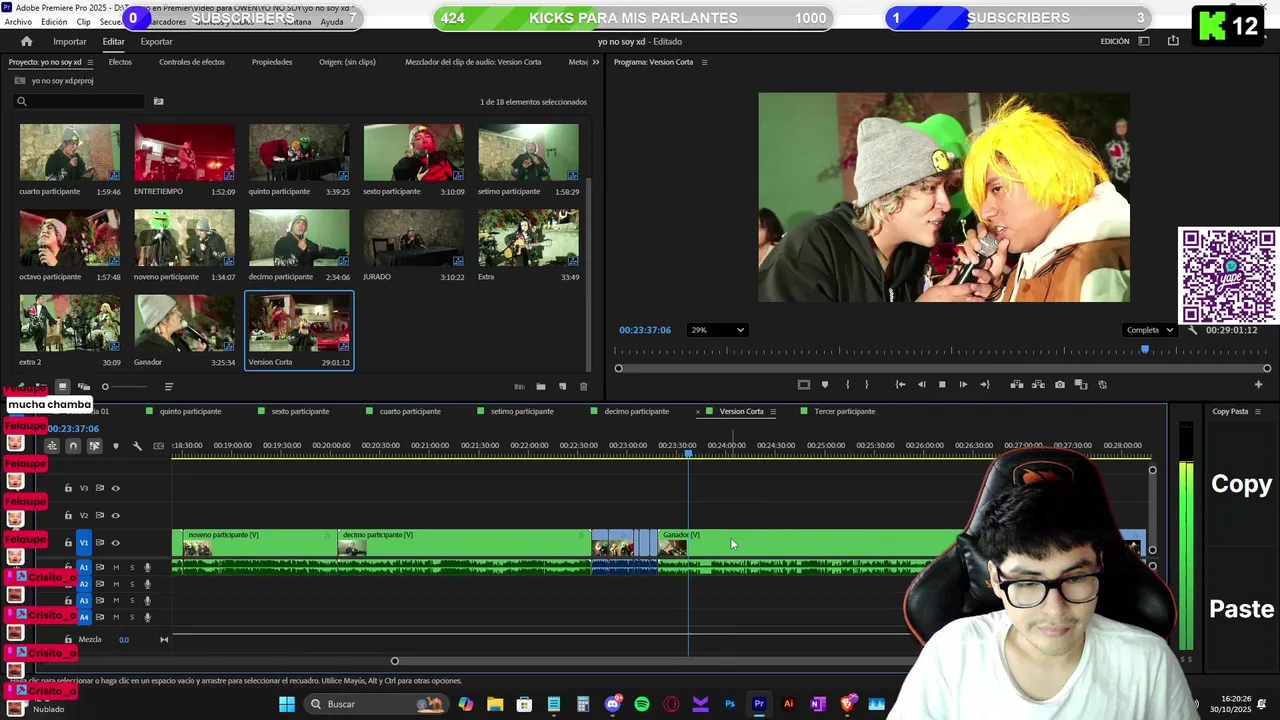This screenshot has height=720, width=1280.
Task: Create new bin folder icon
Action: pos(541,387)
